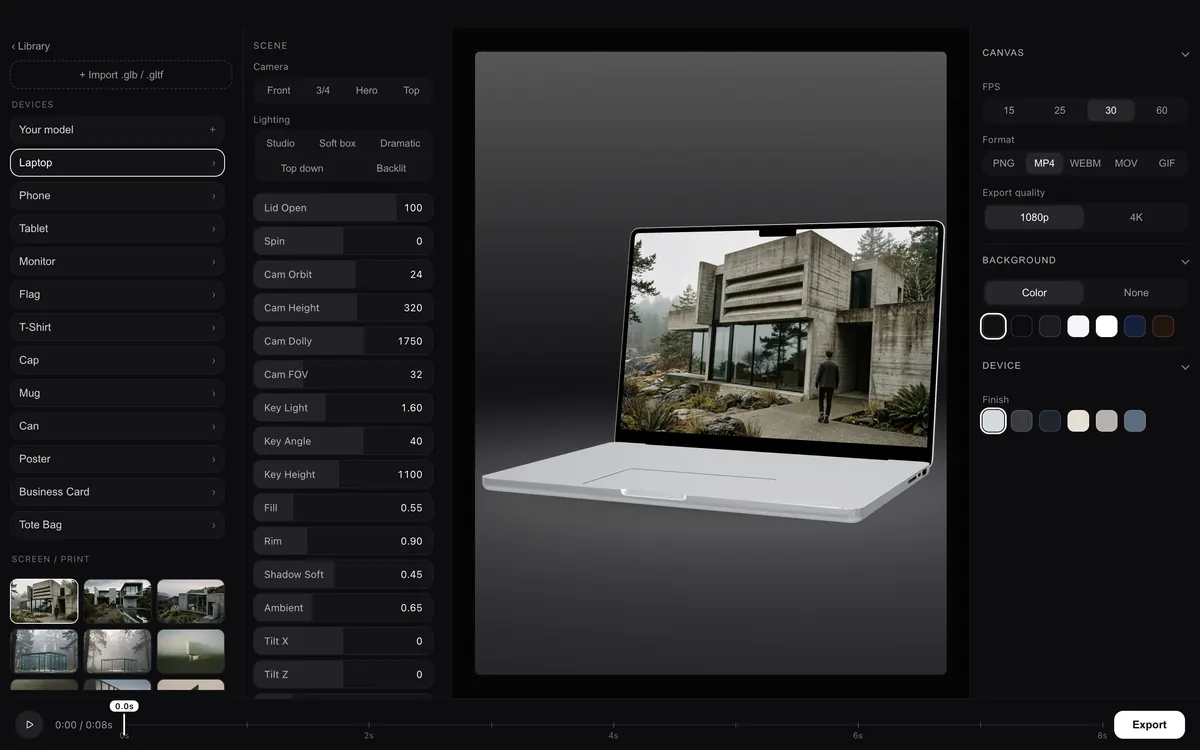1200x750 pixels.
Task: Switch camera to Top view
Action: pyautogui.click(x=411, y=91)
